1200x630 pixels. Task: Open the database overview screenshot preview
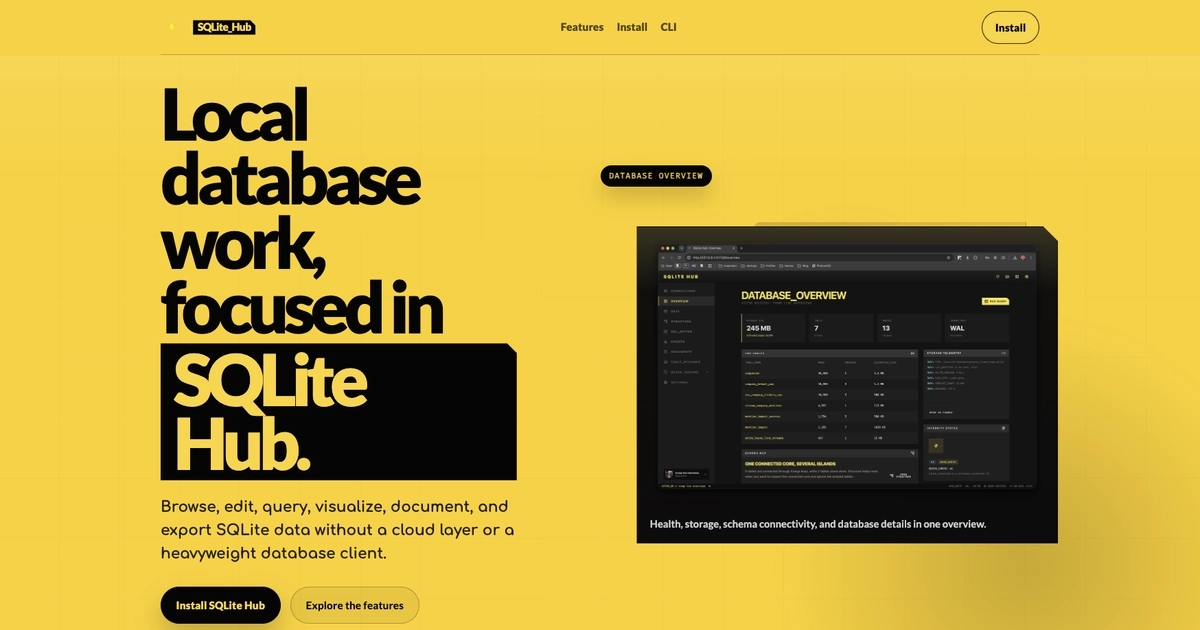(x=847, y=367)
